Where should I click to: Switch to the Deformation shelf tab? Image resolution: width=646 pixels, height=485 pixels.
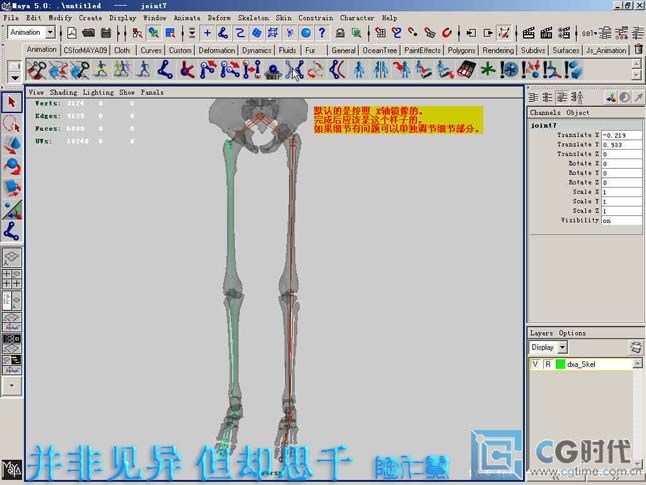click(x=217, y=50)
